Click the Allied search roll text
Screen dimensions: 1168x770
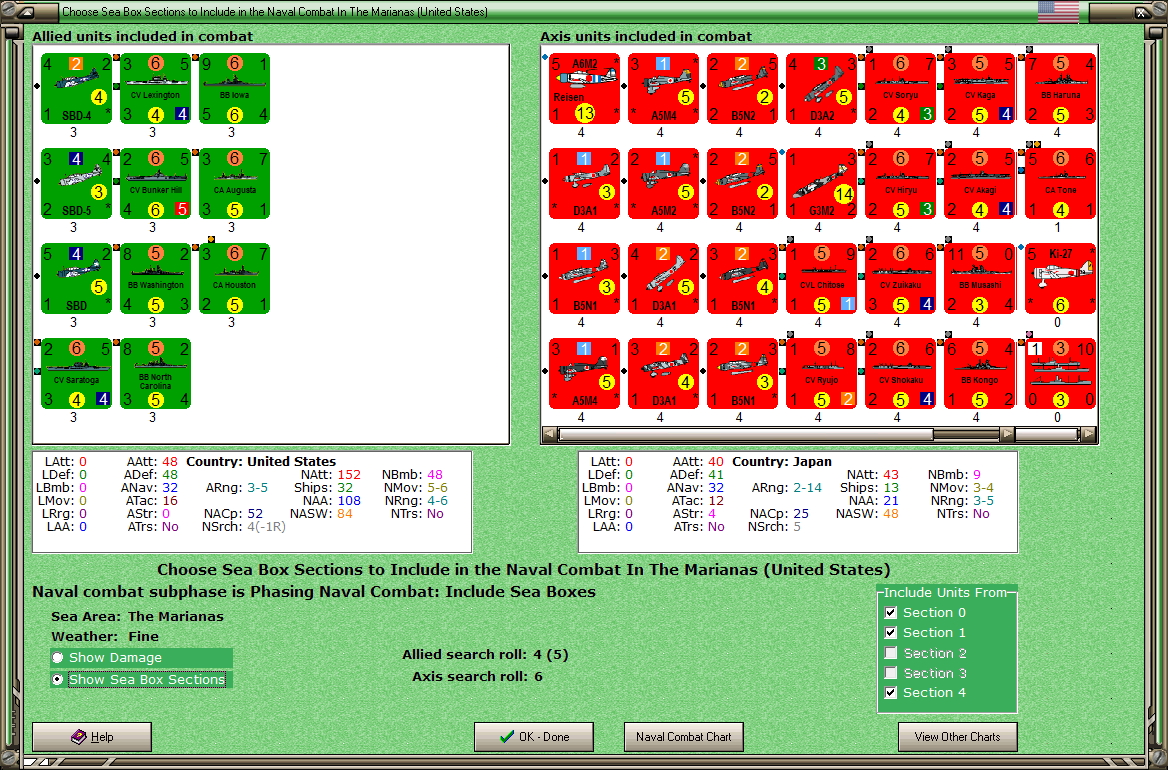click(x=485, y=655)
